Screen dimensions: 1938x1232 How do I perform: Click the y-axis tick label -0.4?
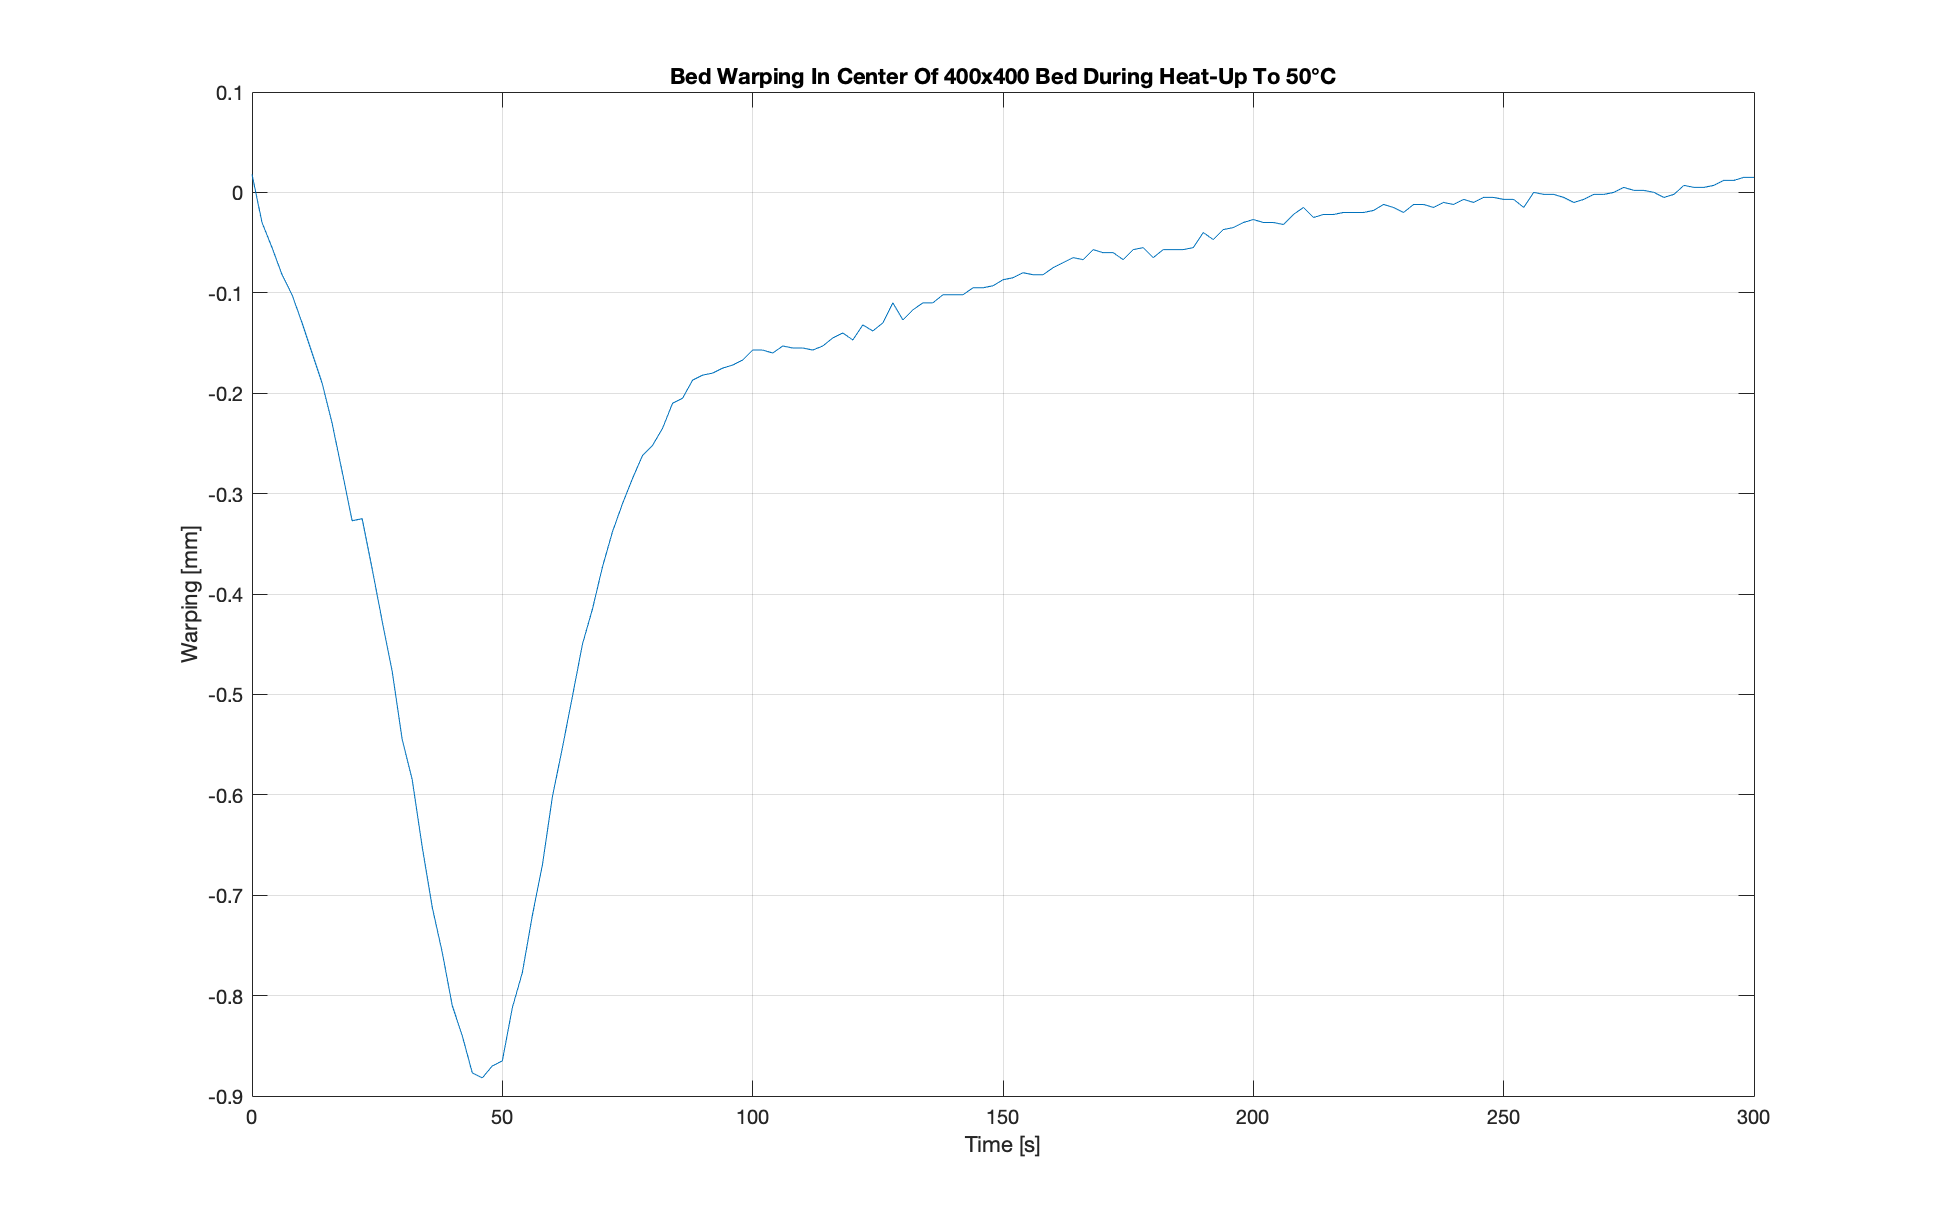pyautogui.click(x=225, y=595)
